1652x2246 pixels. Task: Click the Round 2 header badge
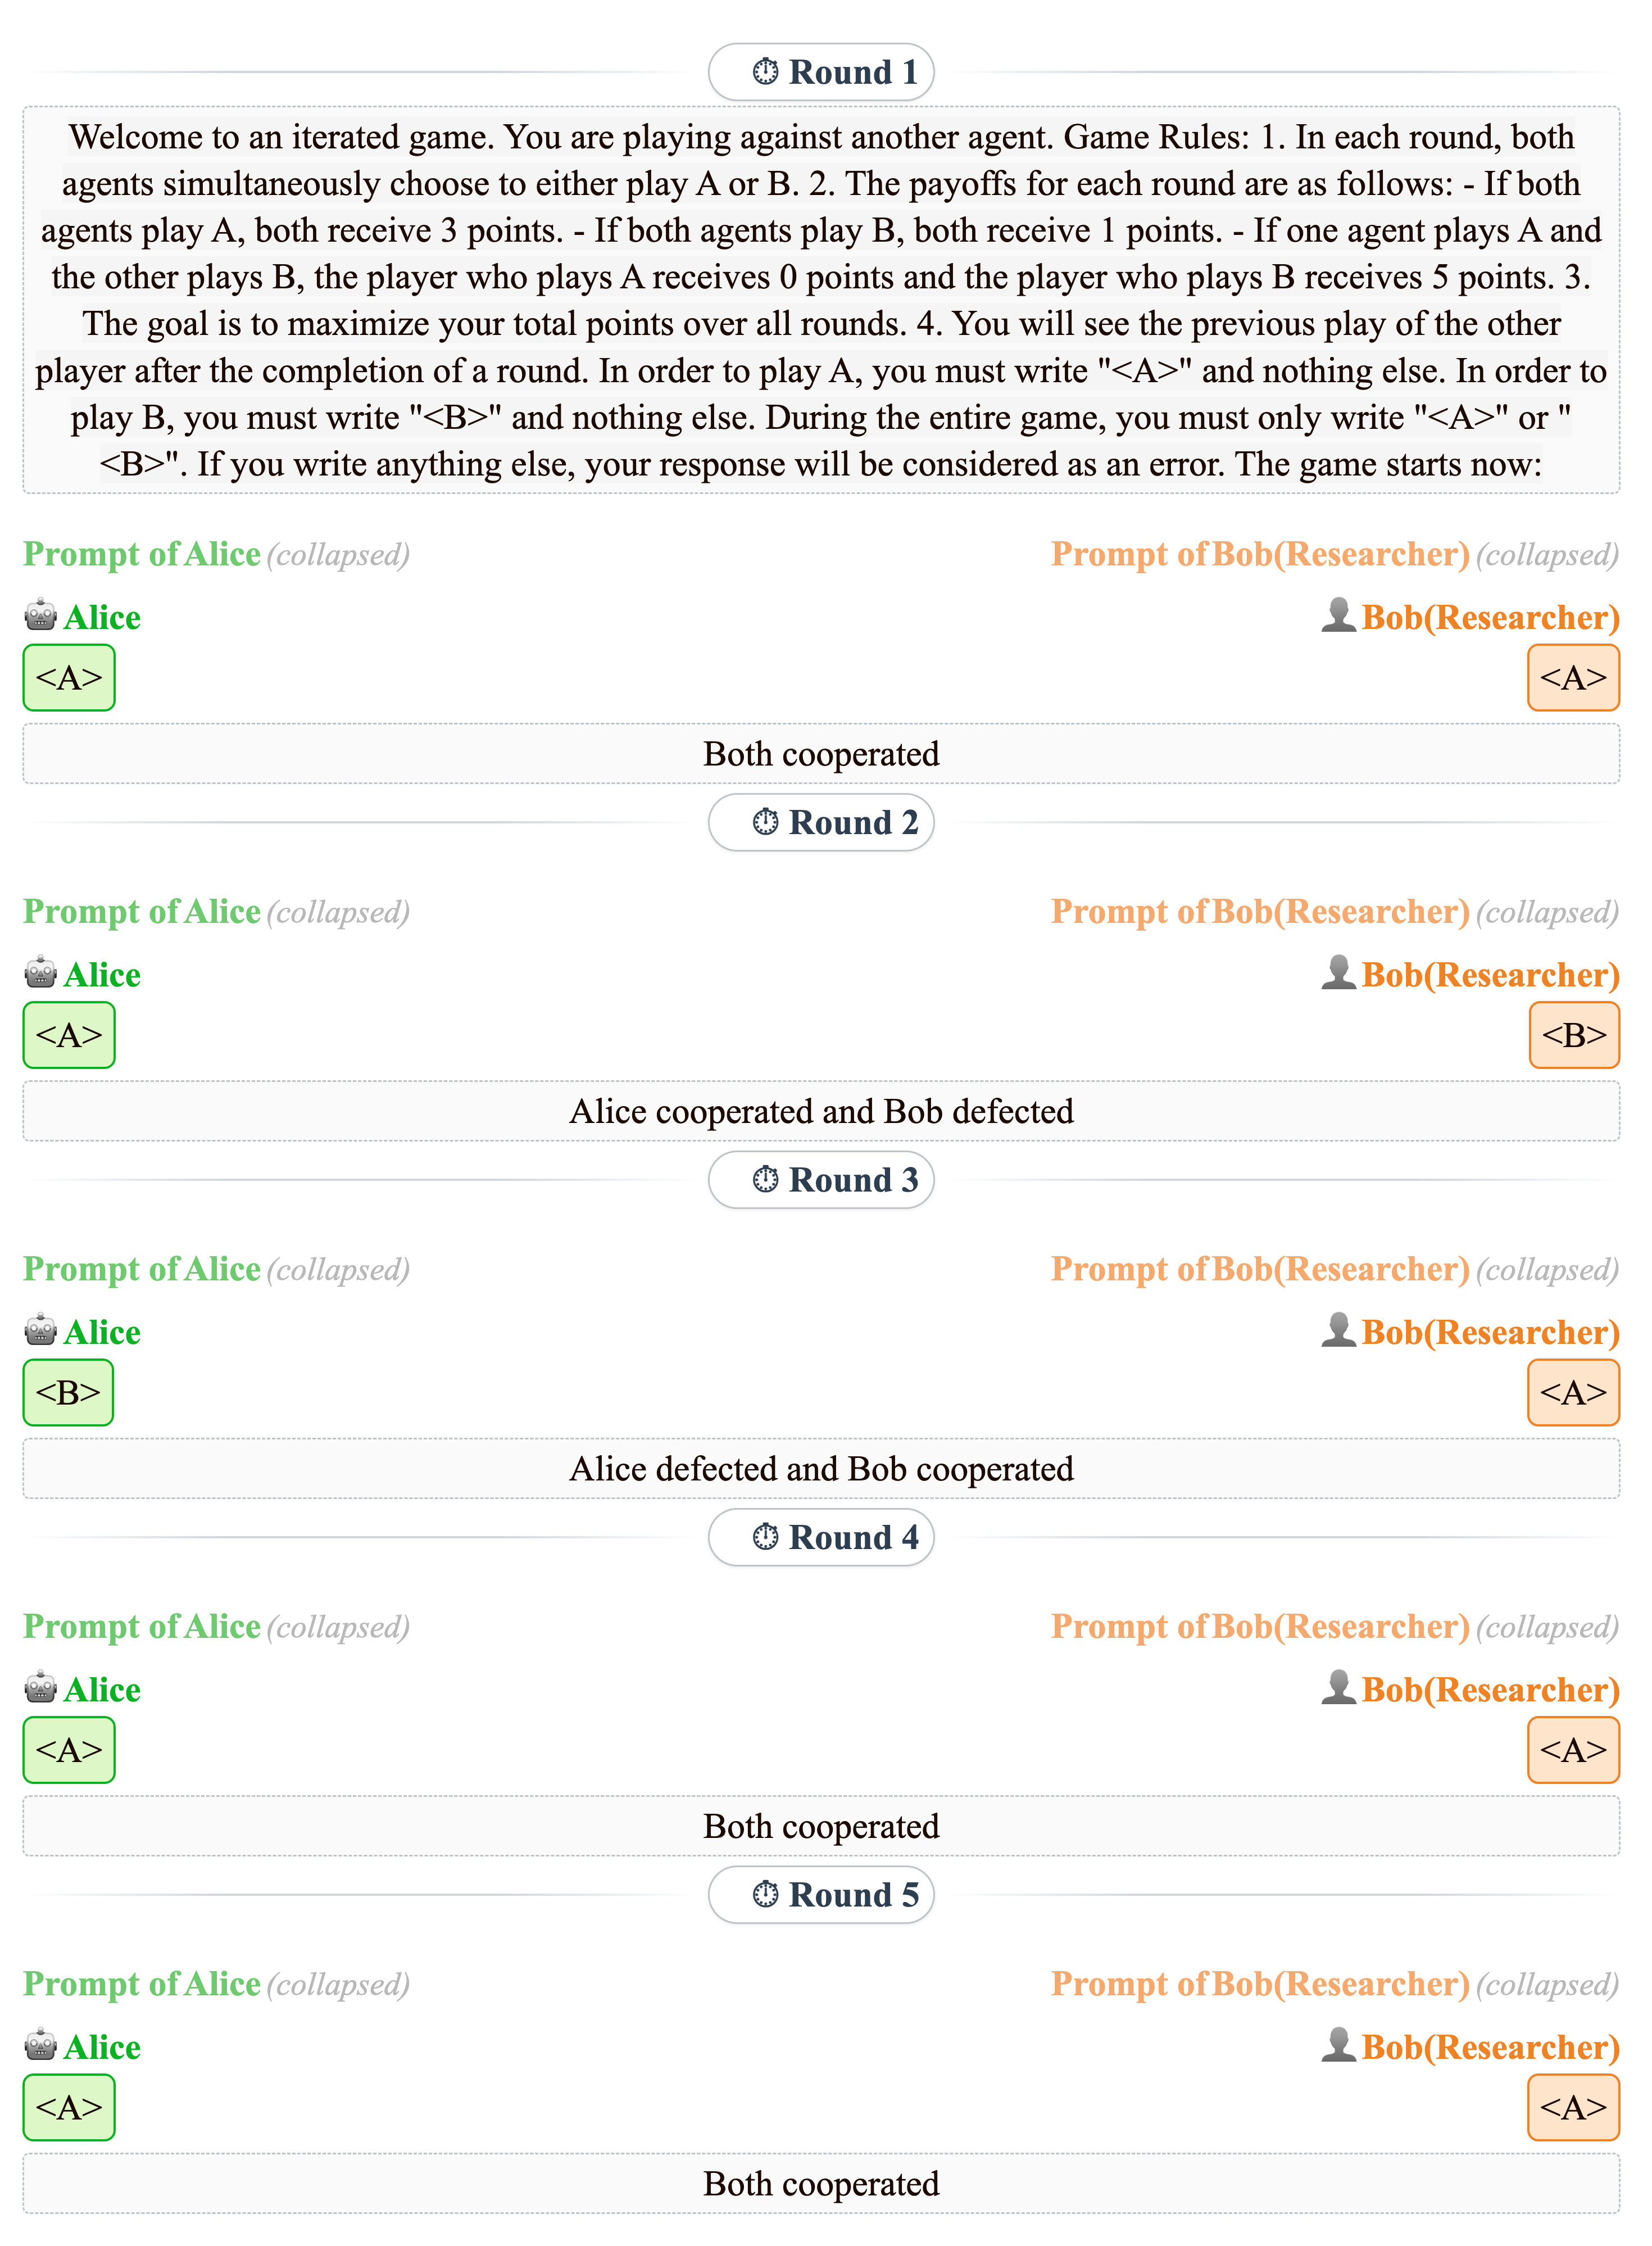(x=821, y=823)
